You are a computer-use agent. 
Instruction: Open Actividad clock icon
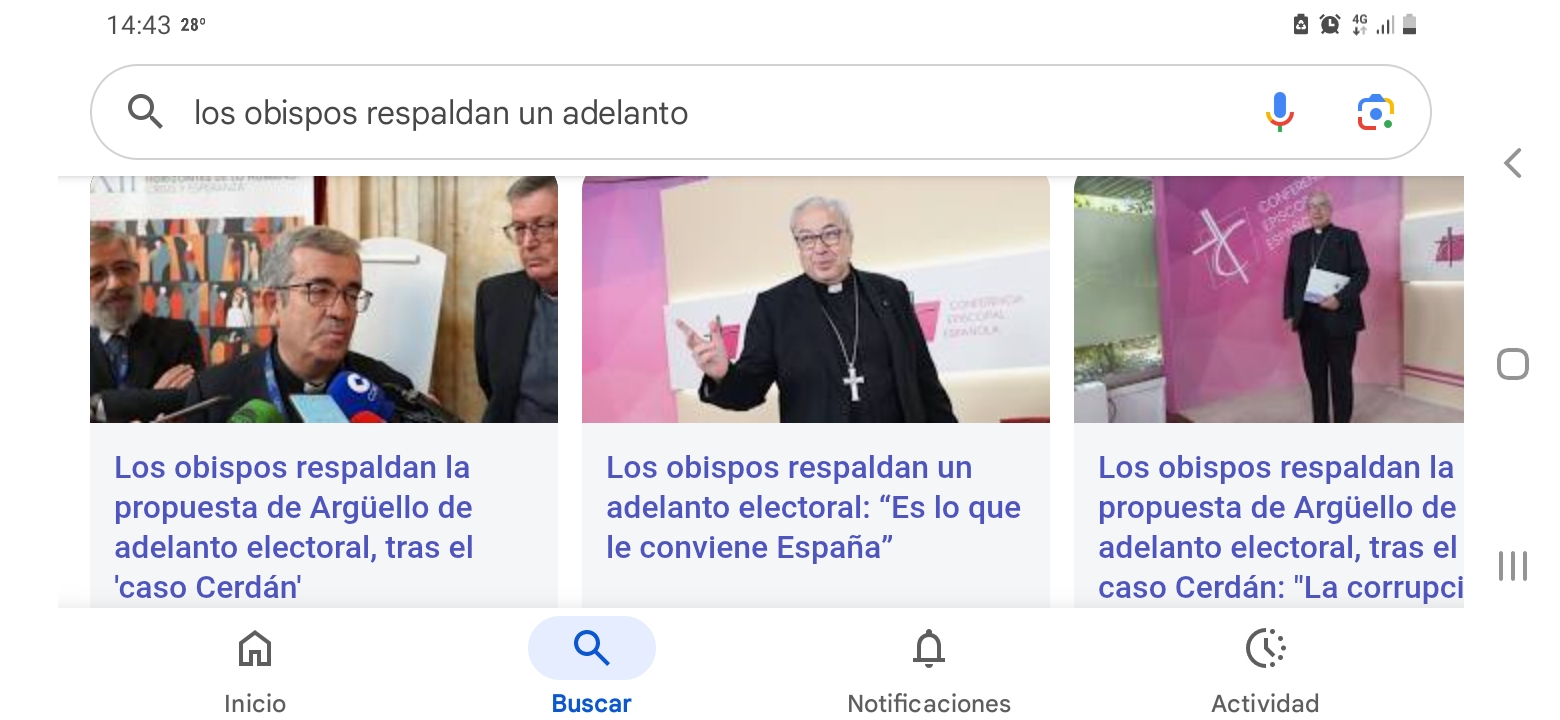(x=1265, y=649)
